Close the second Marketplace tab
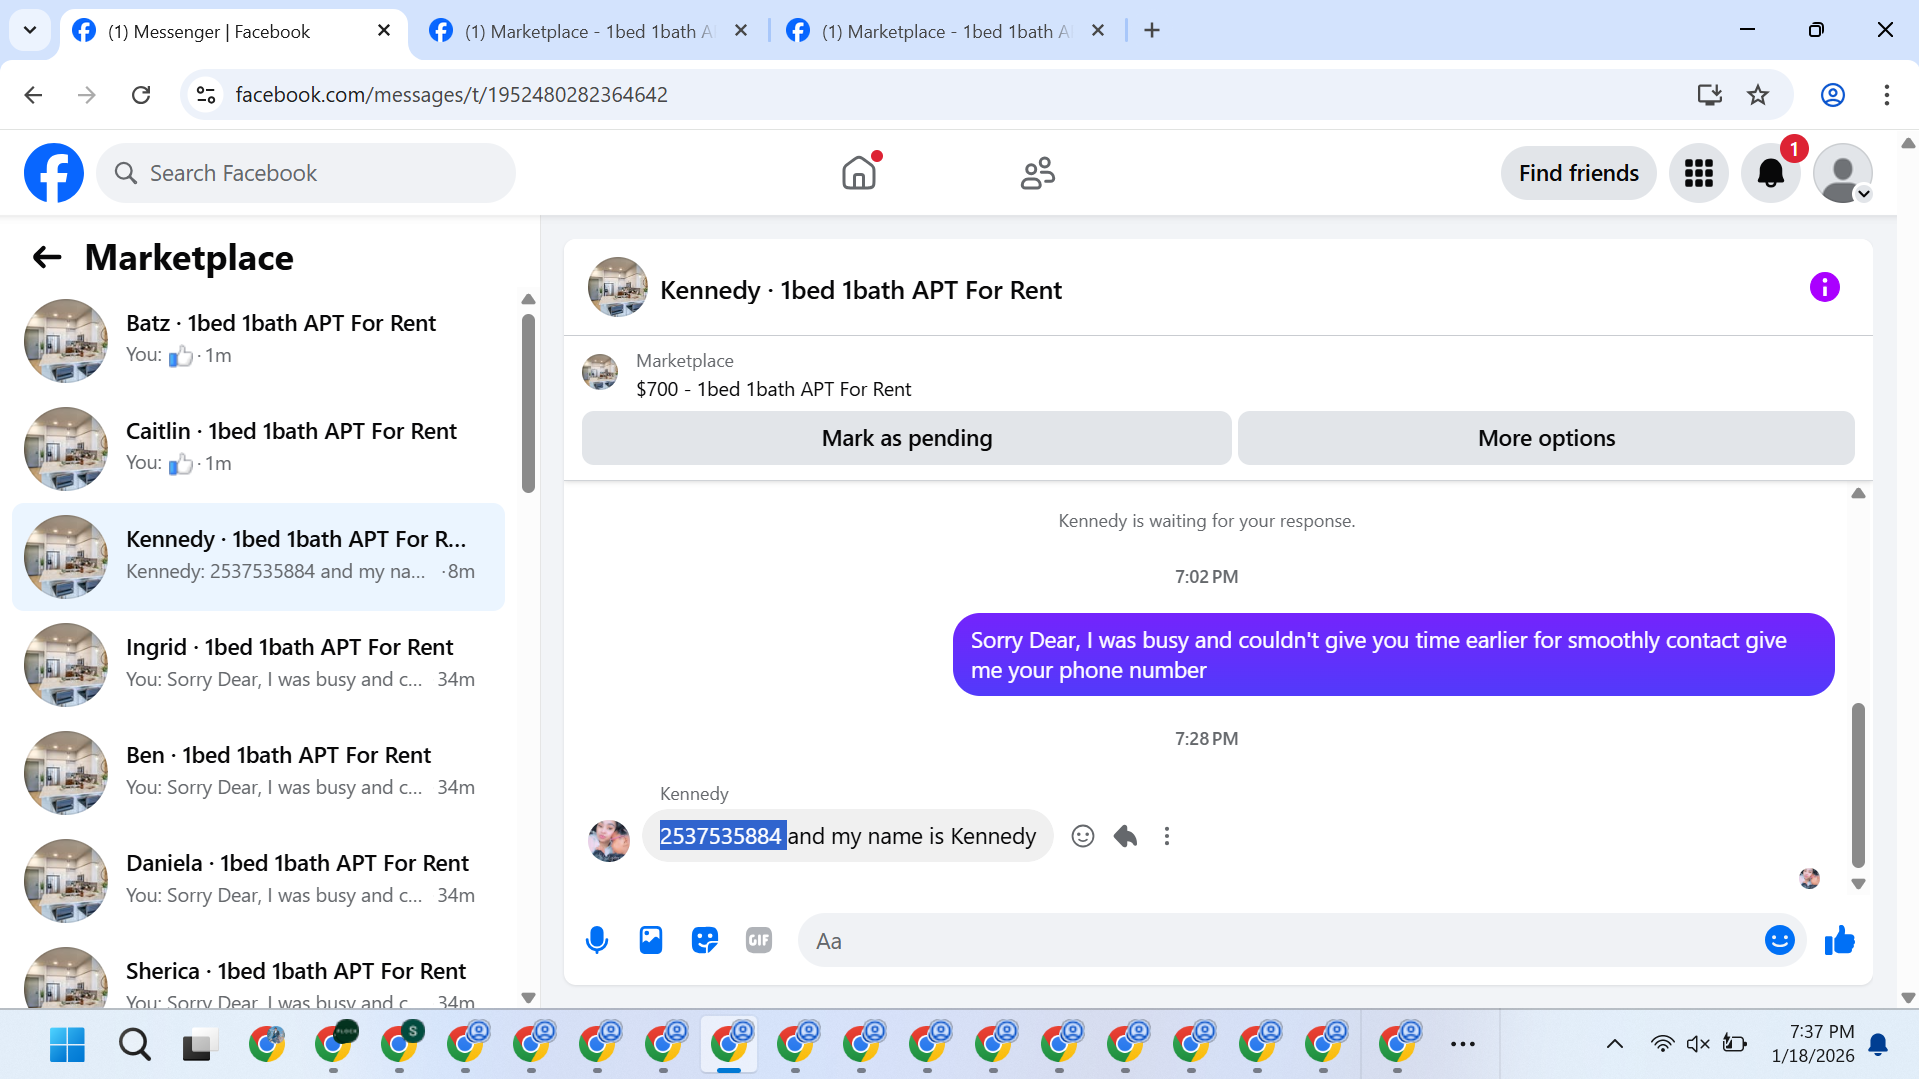The height and width of the screenshot is (1079, 1919). (x=741, y=31)
